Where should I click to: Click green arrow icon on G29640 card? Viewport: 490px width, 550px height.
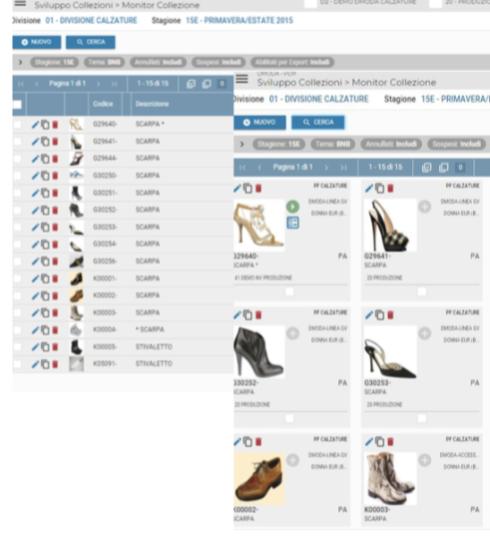pyautogui.click(x=293, y=207)
